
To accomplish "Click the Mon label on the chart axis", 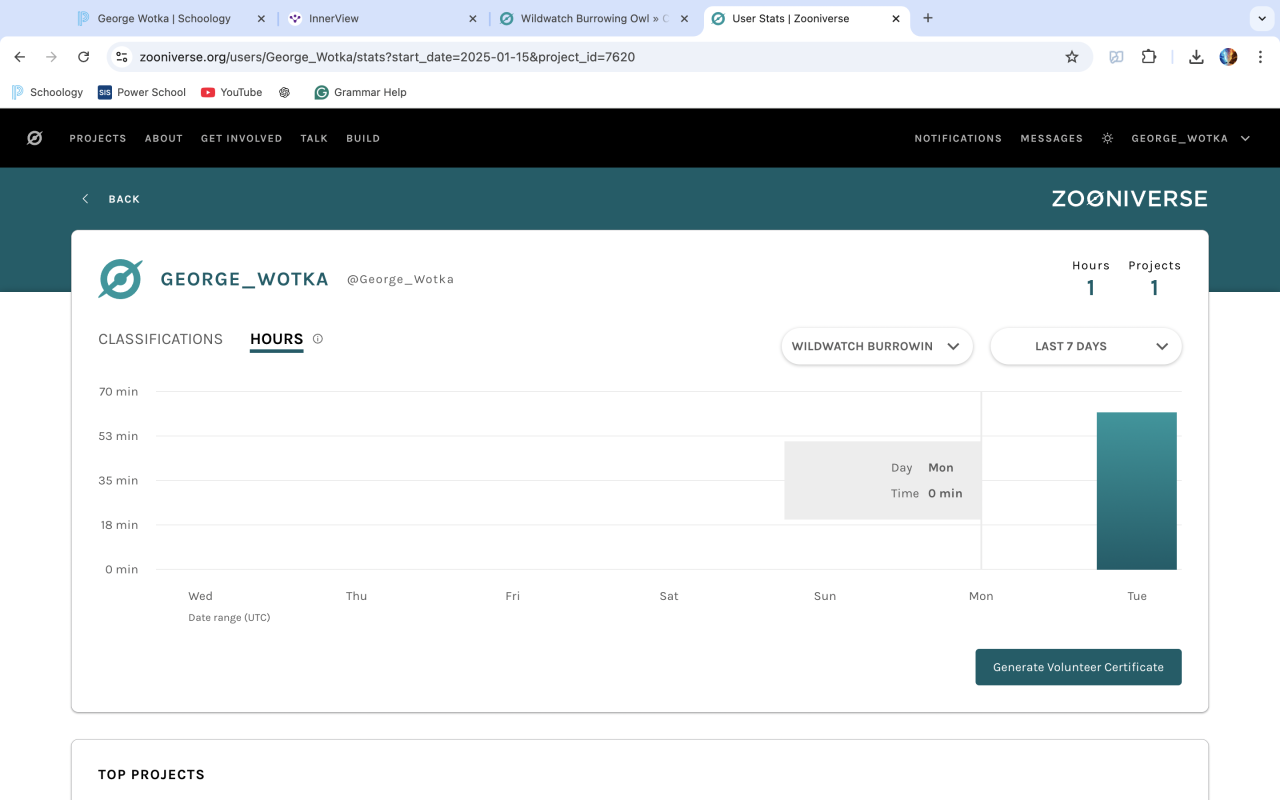I will (x=981, y=596).
